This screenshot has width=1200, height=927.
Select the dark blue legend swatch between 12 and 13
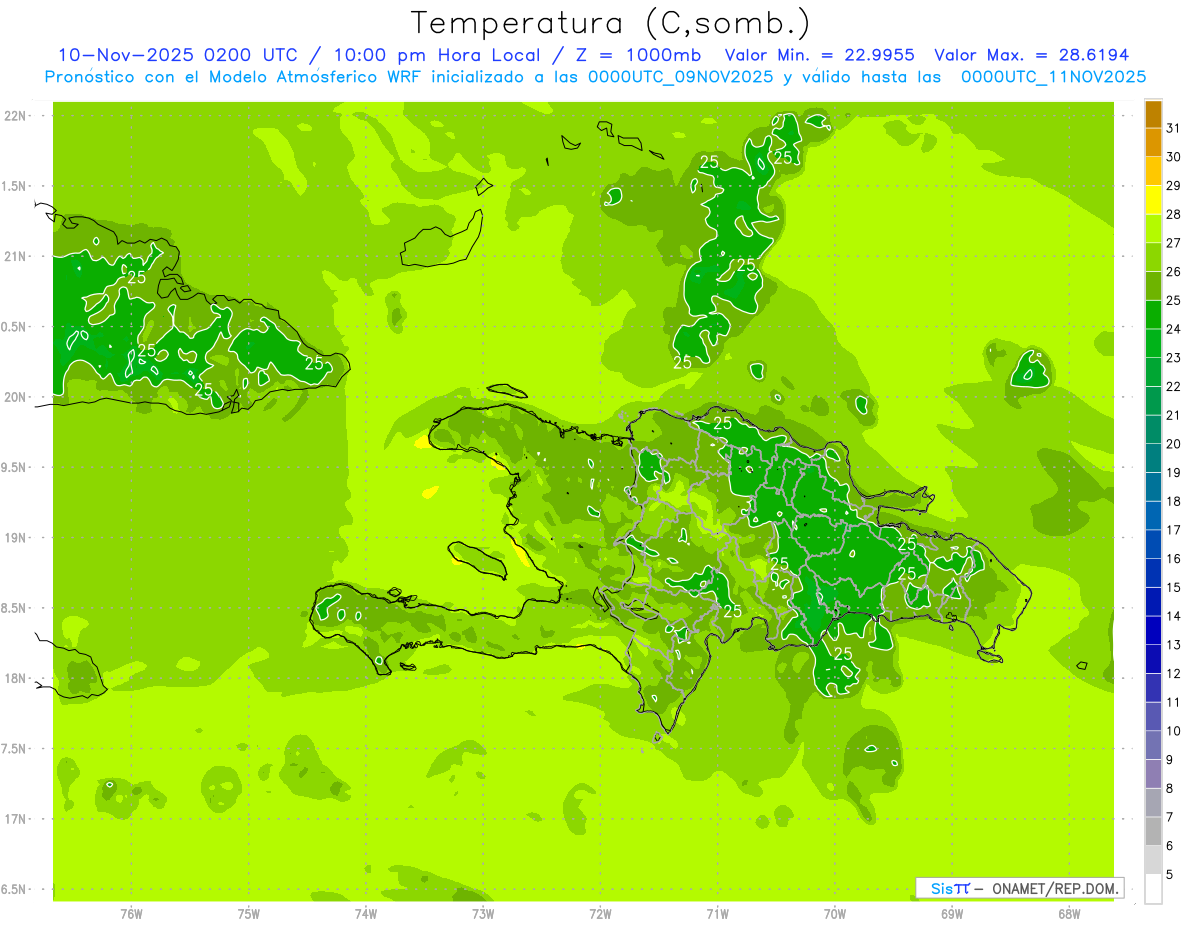[x=1153, y=659]
